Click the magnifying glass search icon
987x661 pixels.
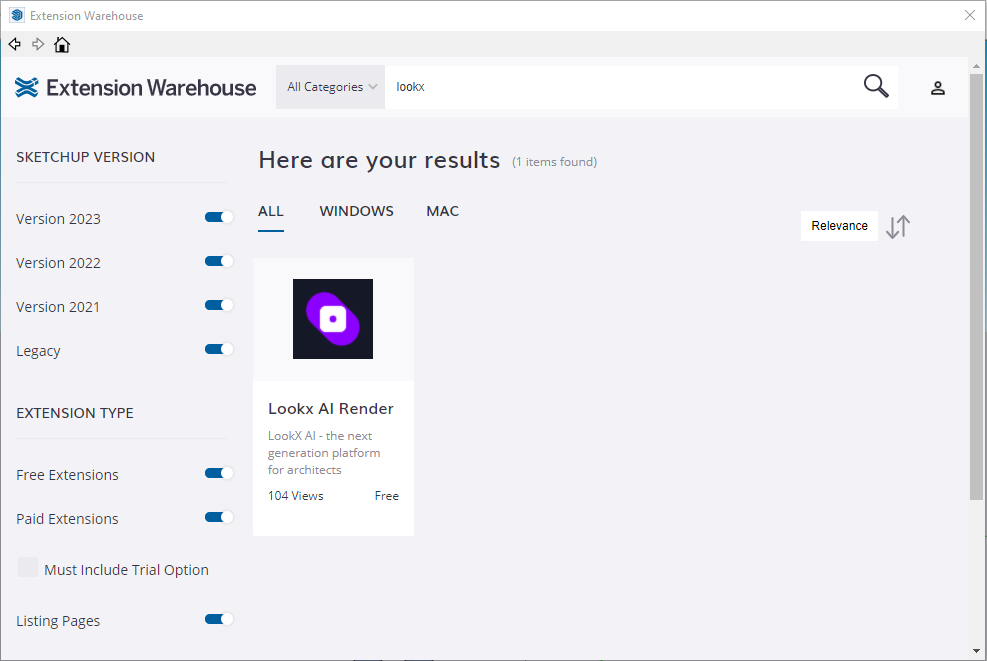point(876,87)
